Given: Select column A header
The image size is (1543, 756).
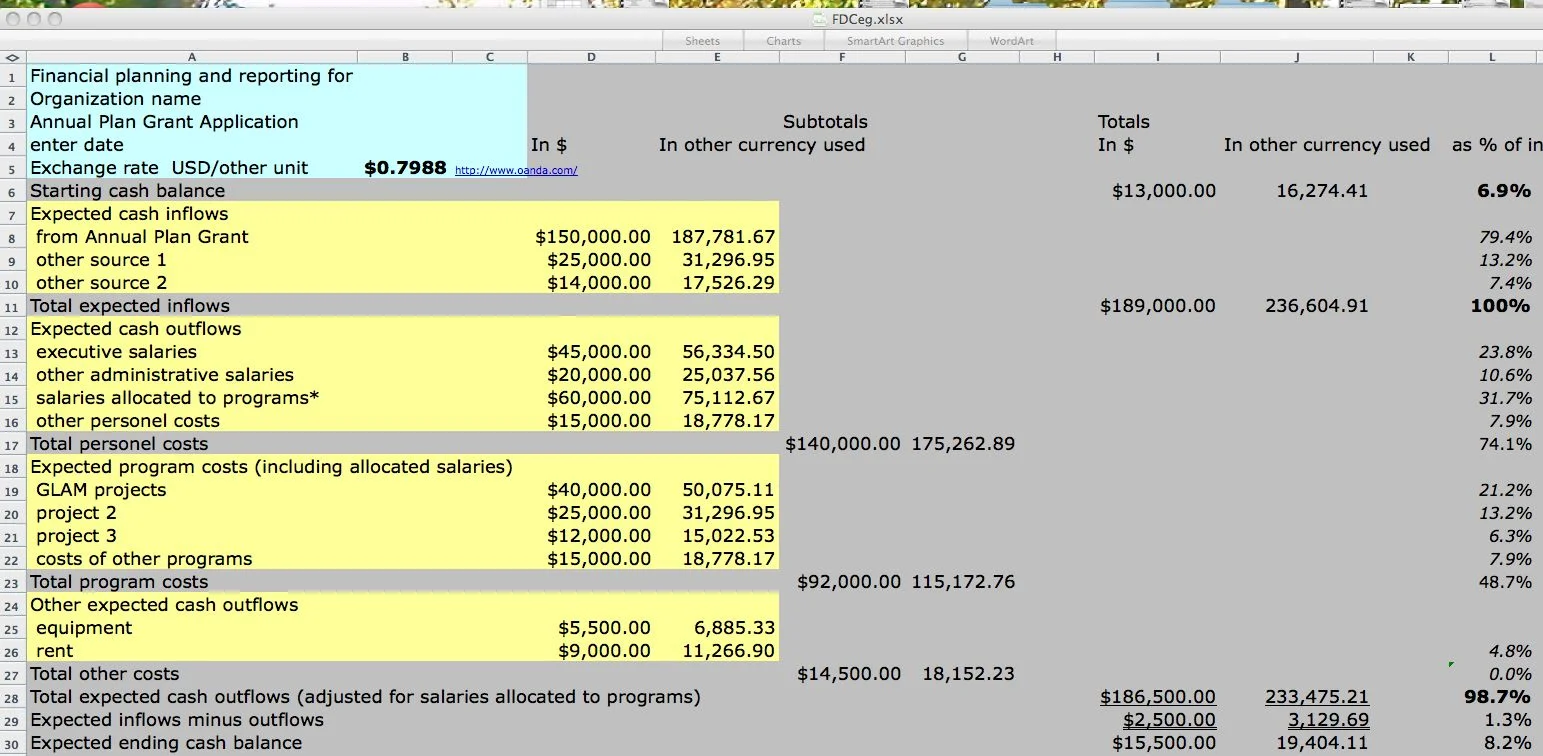Looking at the screenshot, I should coord(191,57).
